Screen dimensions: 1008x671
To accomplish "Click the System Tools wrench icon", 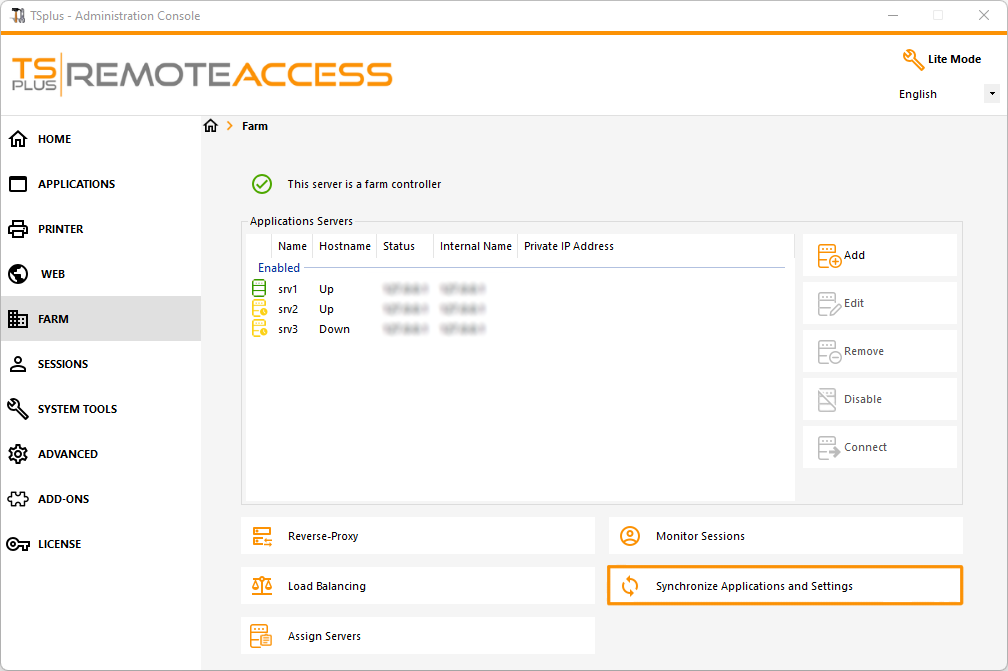I will click(x=18, y=409).
